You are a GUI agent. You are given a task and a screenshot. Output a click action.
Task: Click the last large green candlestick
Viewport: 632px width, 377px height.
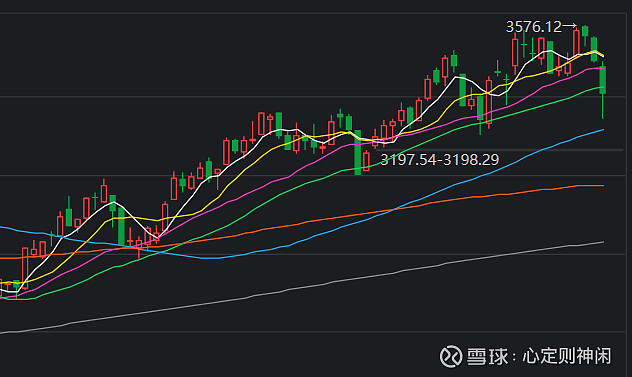(603, 80)
